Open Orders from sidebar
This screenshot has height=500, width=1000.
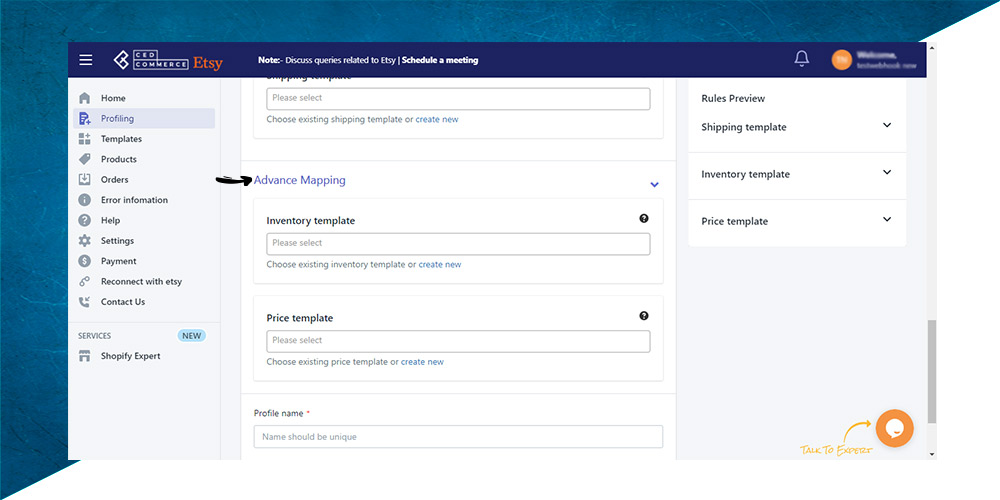coord(114,180)
